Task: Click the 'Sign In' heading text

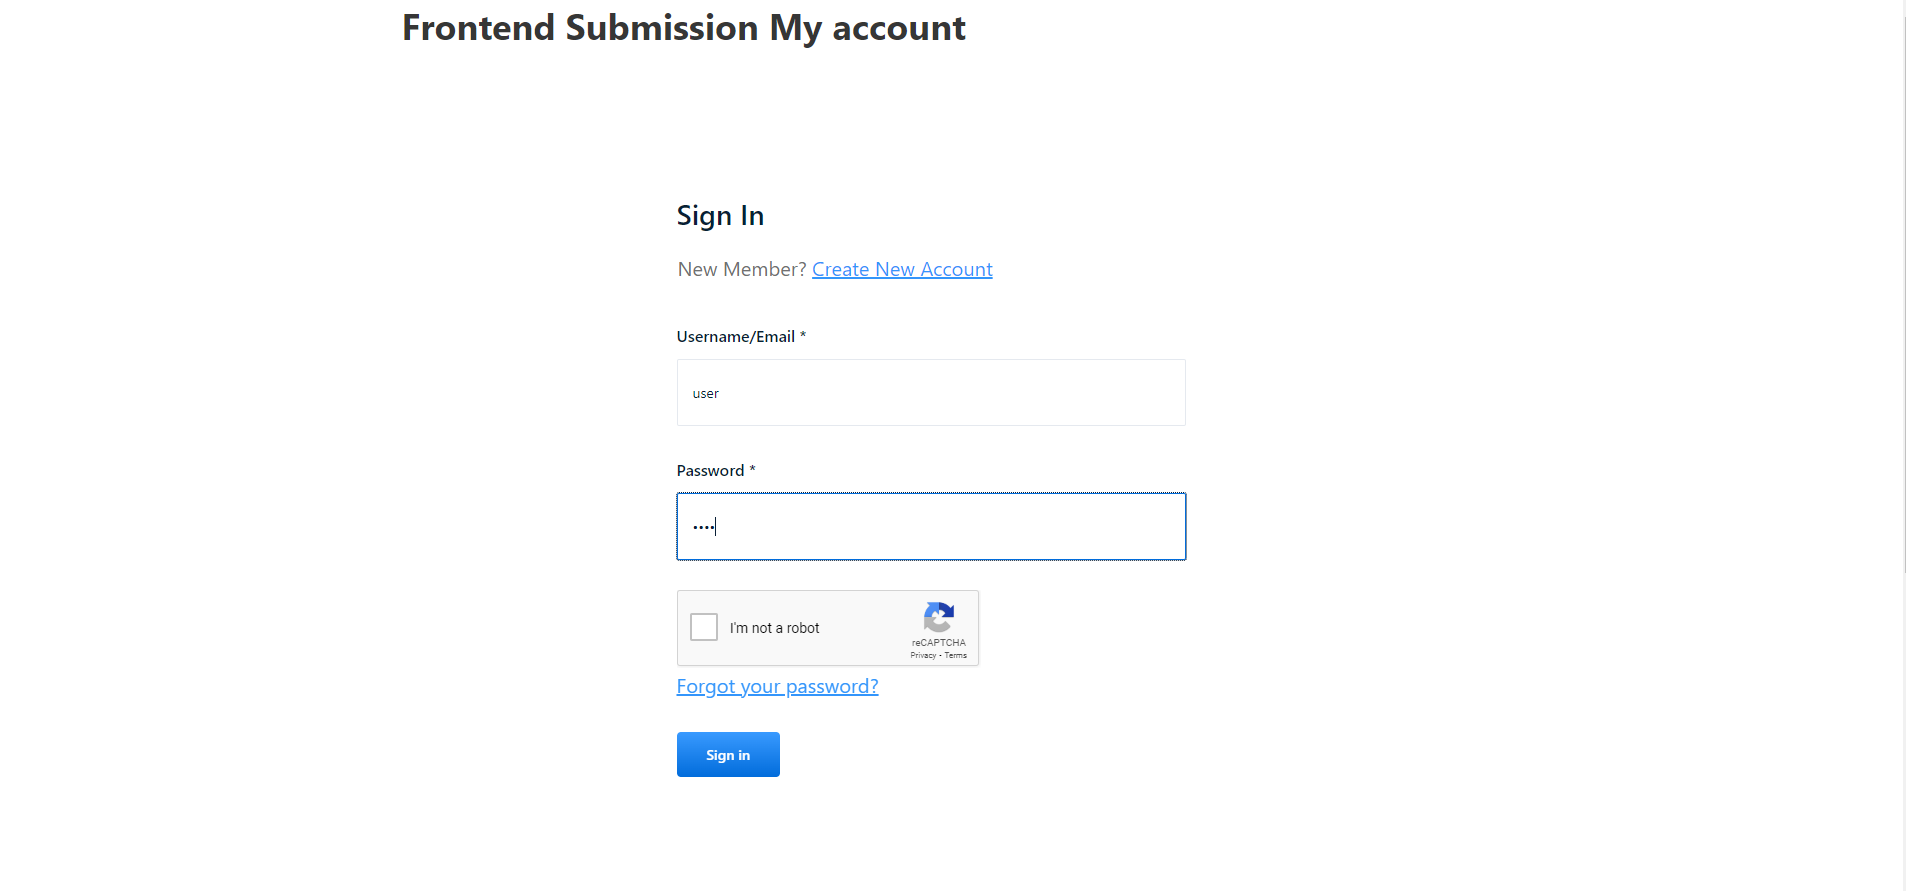Action: pos(720,215)
